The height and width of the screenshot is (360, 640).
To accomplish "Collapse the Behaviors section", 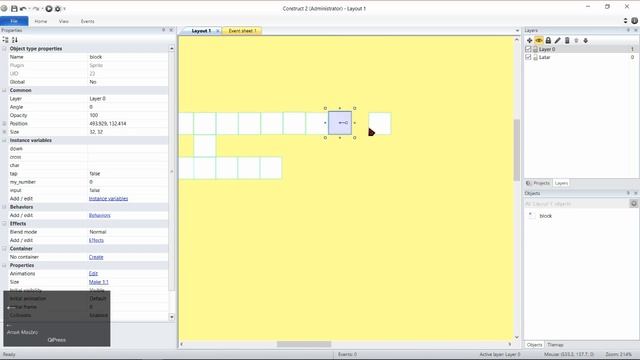I will [x=4, y=207].
